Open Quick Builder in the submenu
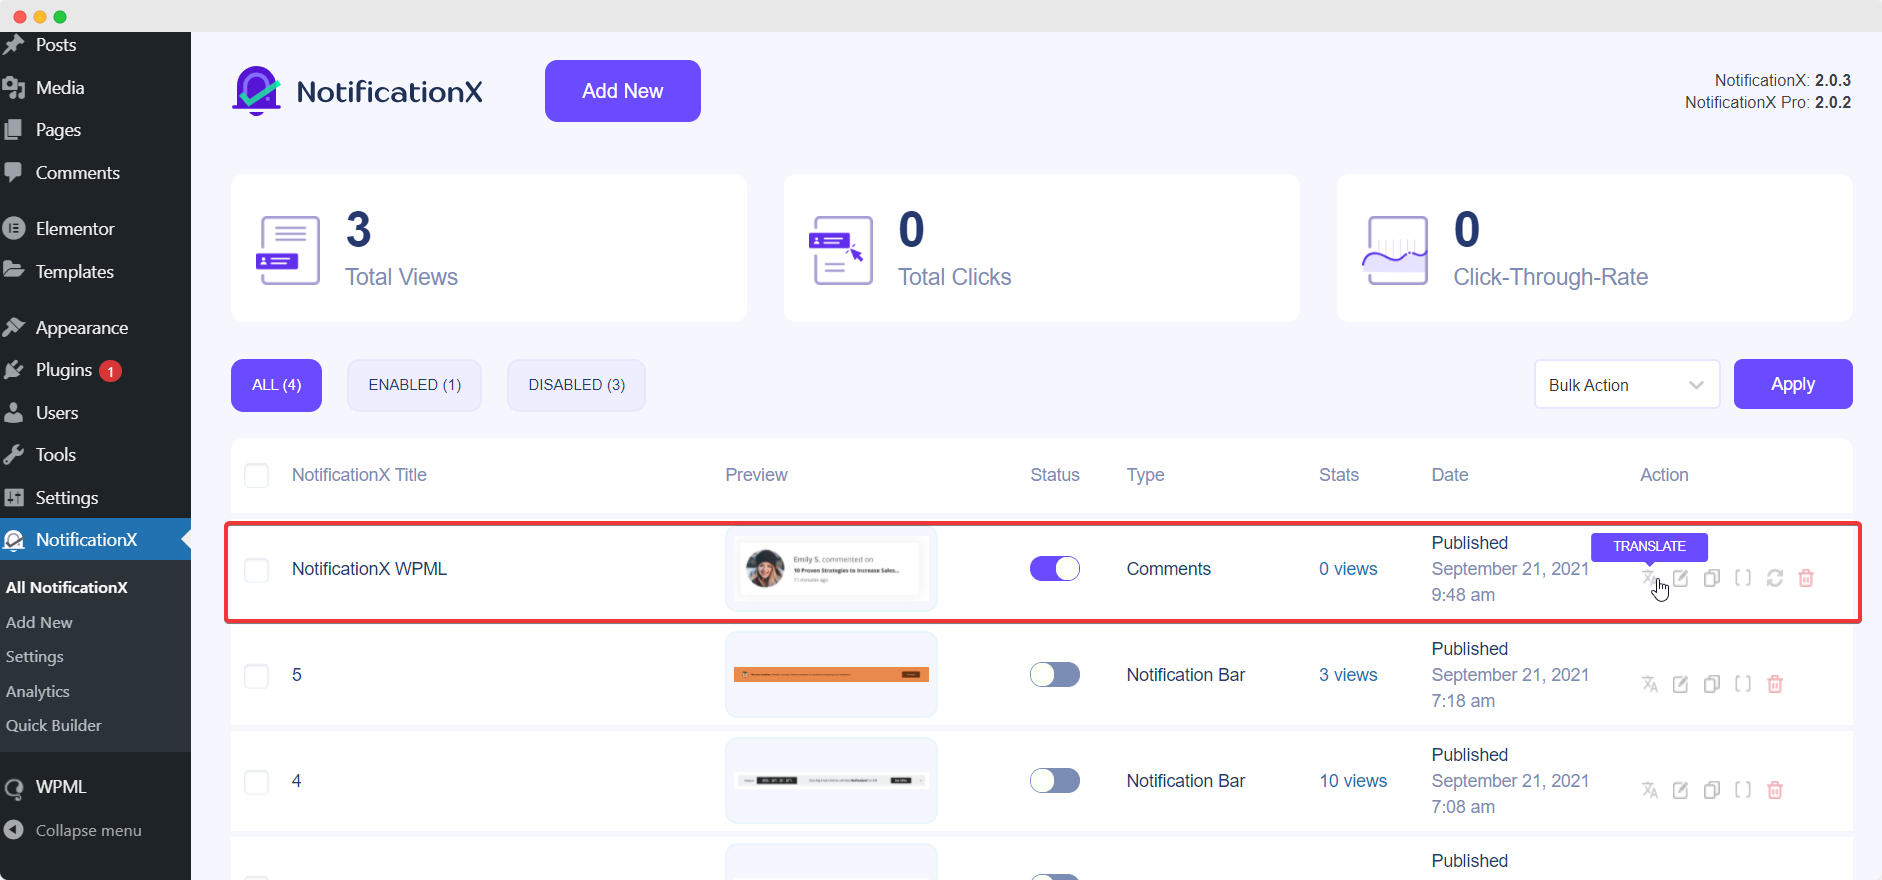This screenshot has width=1882, height=880. pos(54,726)
